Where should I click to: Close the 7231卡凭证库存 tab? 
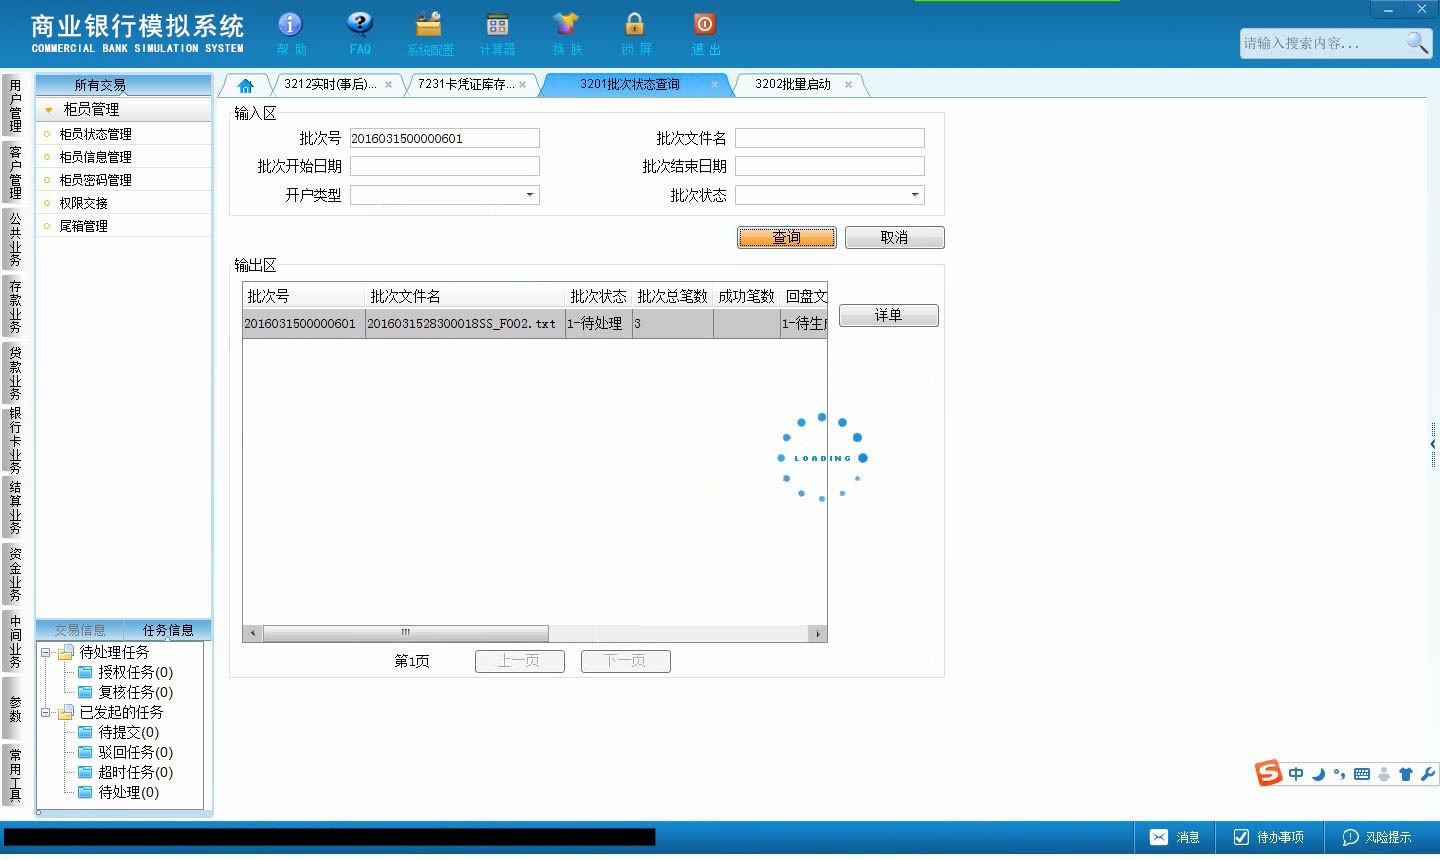tap(522, 85)
